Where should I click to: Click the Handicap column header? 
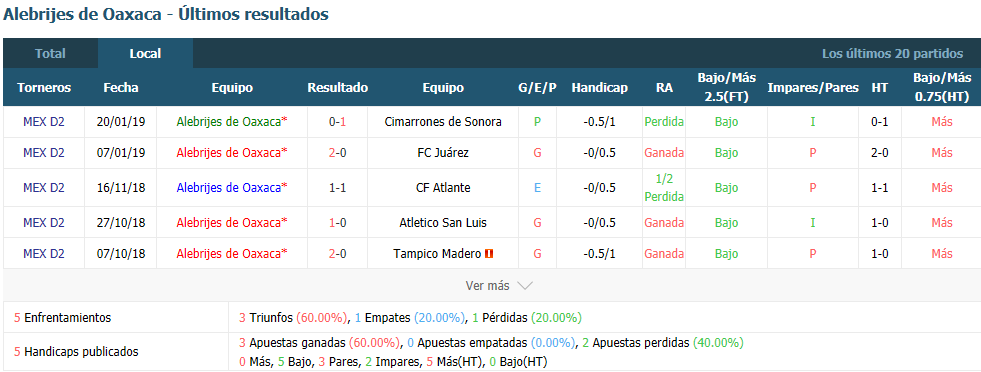[x=599, y=88]
